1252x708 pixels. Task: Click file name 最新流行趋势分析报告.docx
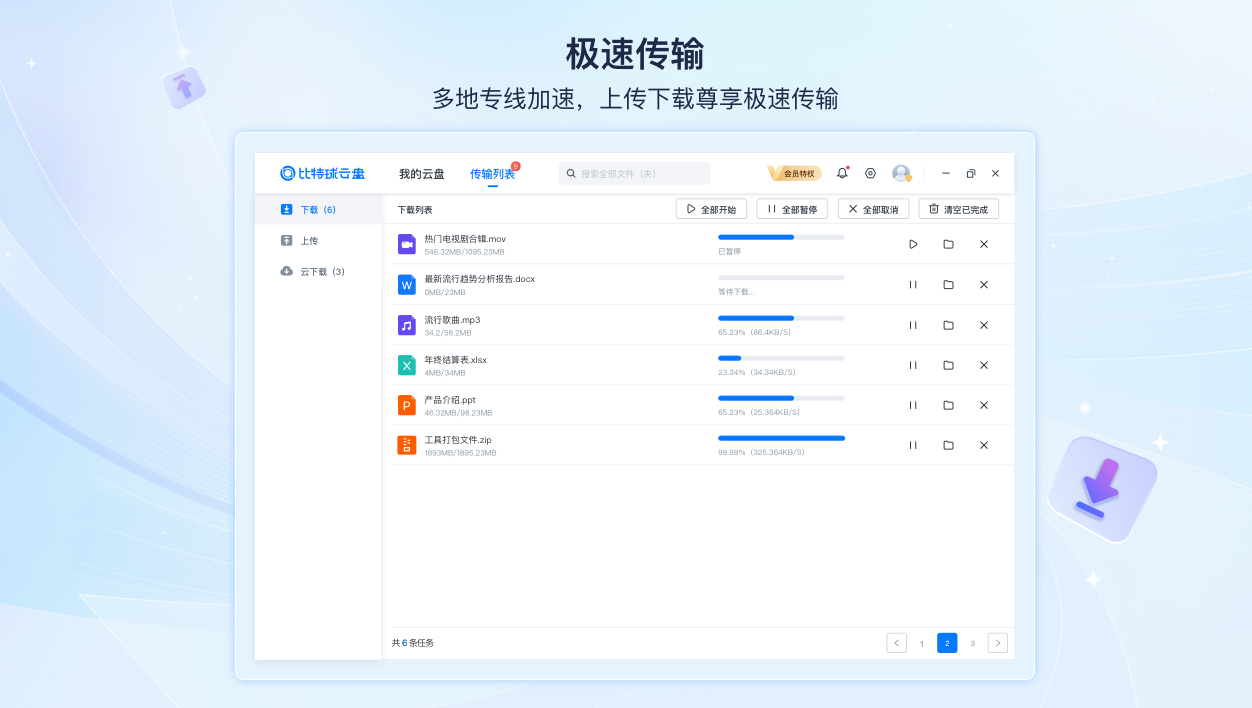tap(480, 279)
